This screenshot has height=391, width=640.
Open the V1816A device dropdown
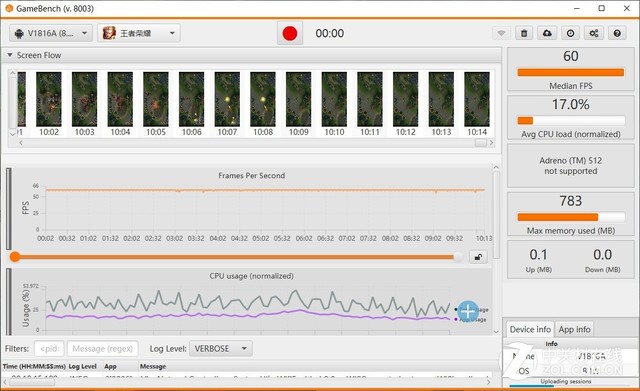(x=51, y=33)
